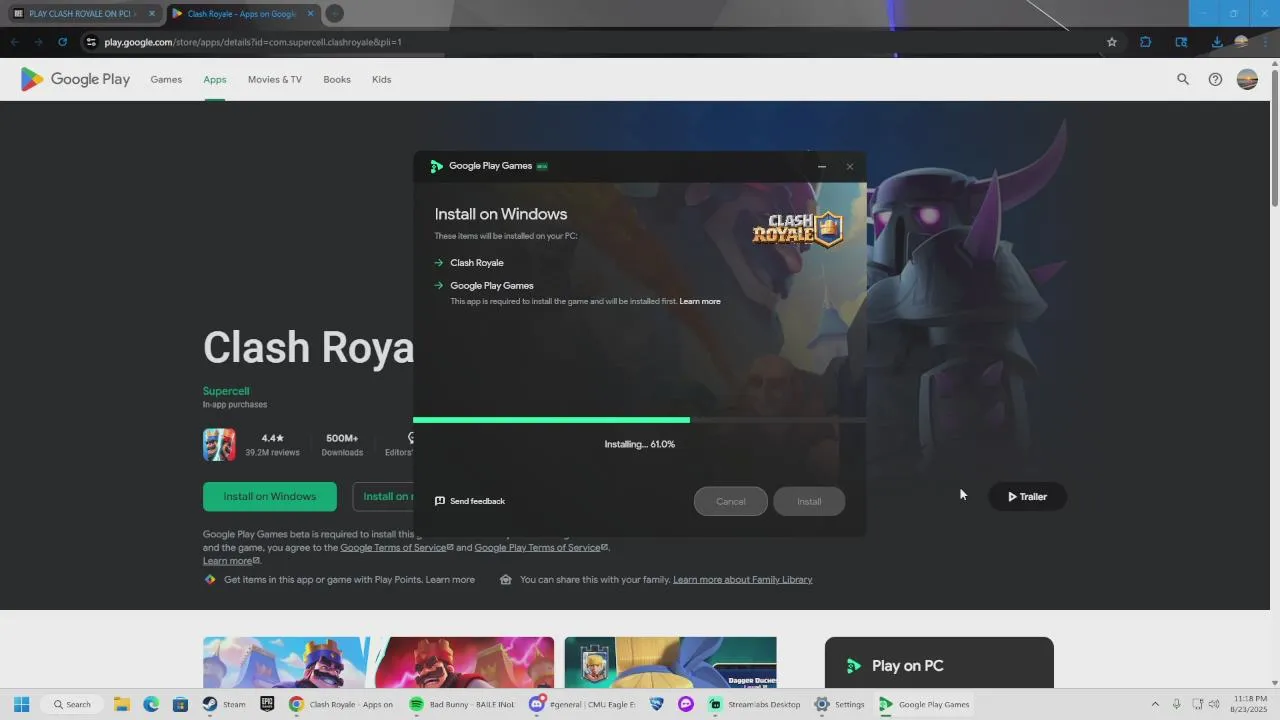1280x720 pixels.
Task: Click Learn more next to Play Points
Action: (x=450, y=579)
